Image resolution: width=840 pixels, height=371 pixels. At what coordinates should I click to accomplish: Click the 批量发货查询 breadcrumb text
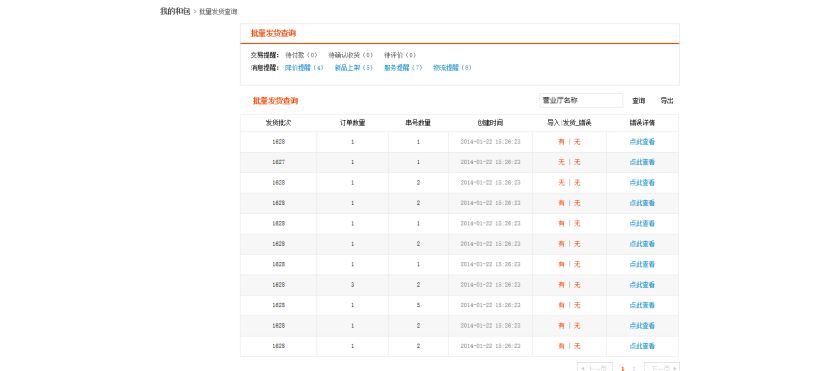[218, 12]
